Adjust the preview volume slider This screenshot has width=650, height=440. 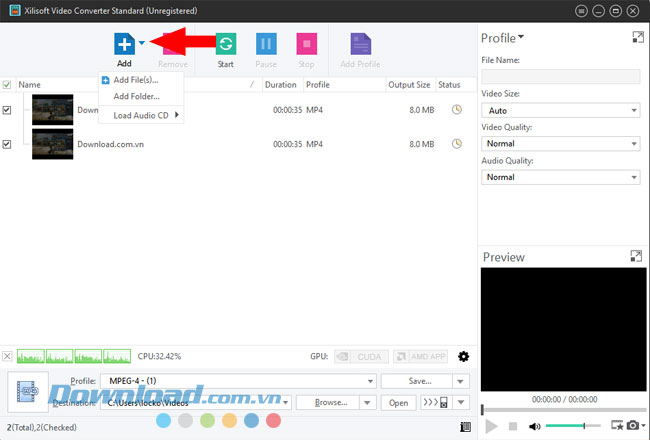pos(573,425)
